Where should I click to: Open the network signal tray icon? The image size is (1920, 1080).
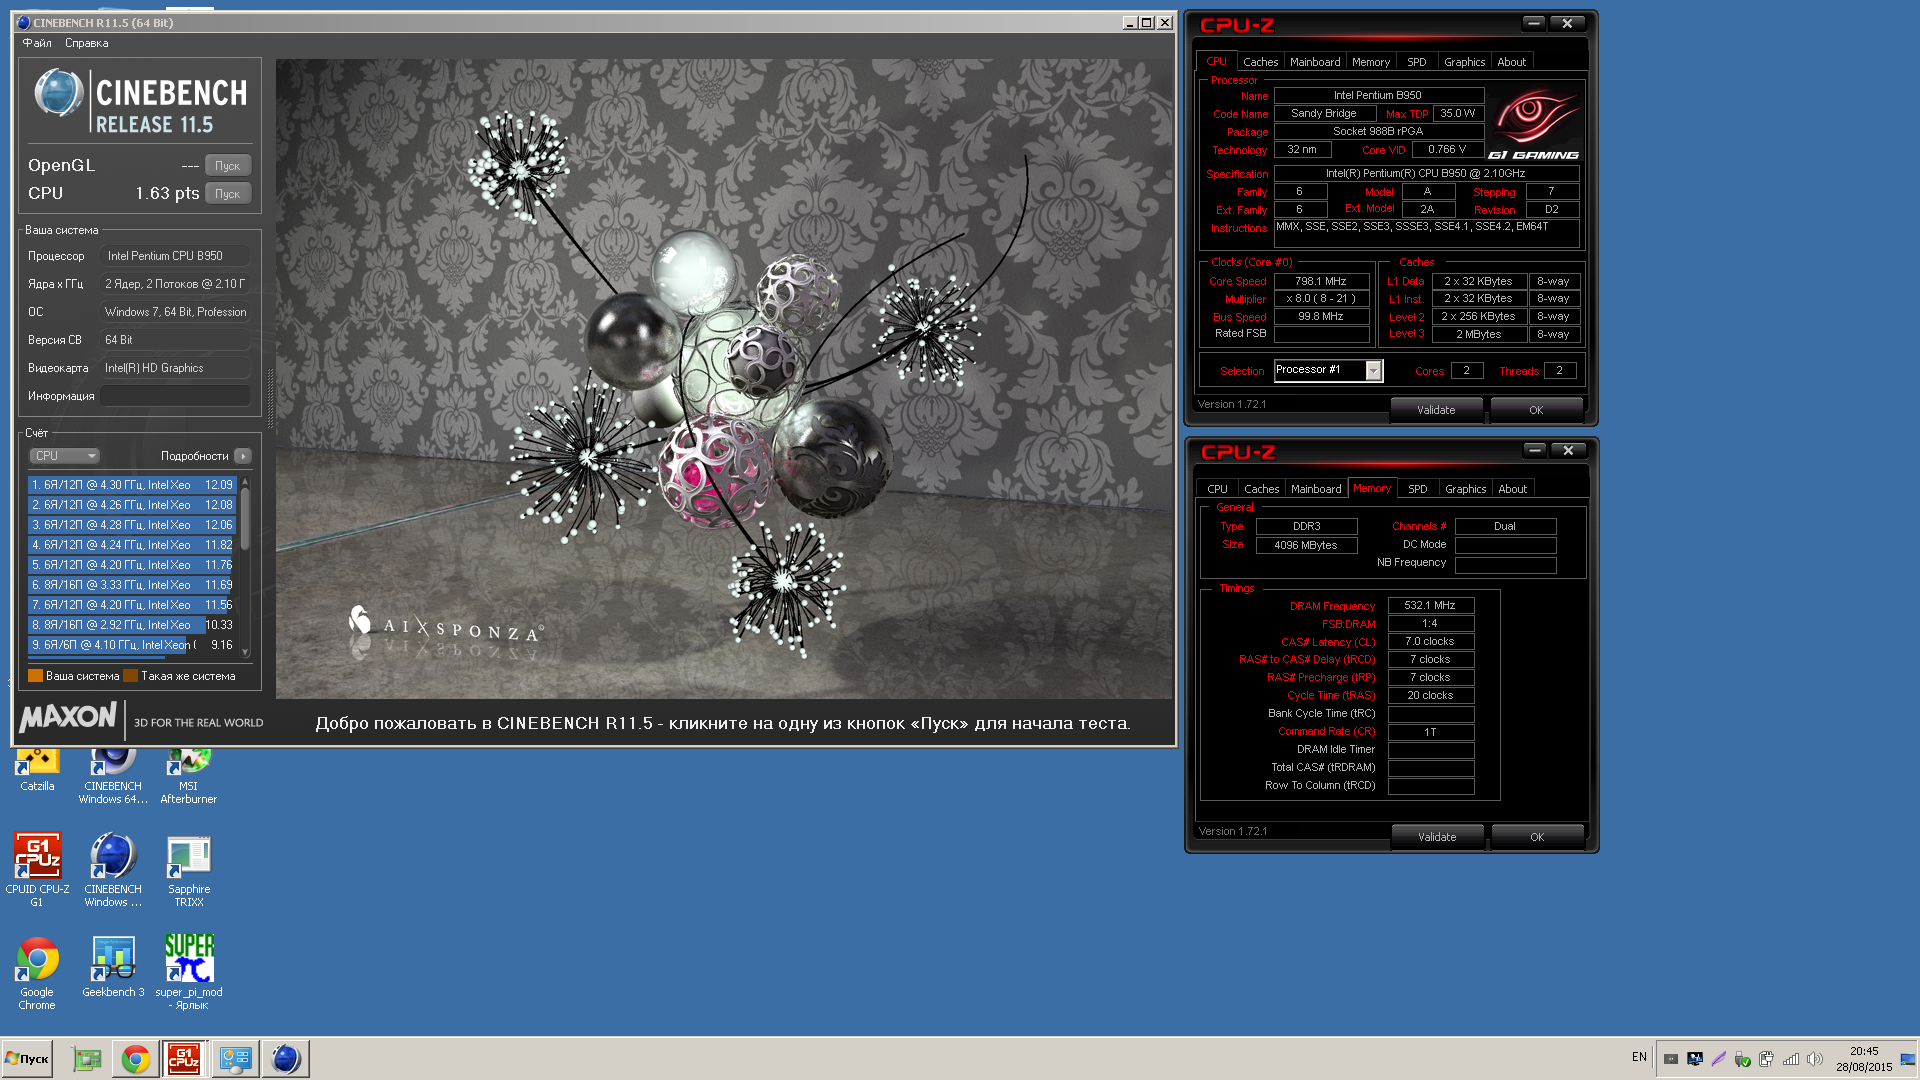pyautogui.click(x=1791, y=1059)
